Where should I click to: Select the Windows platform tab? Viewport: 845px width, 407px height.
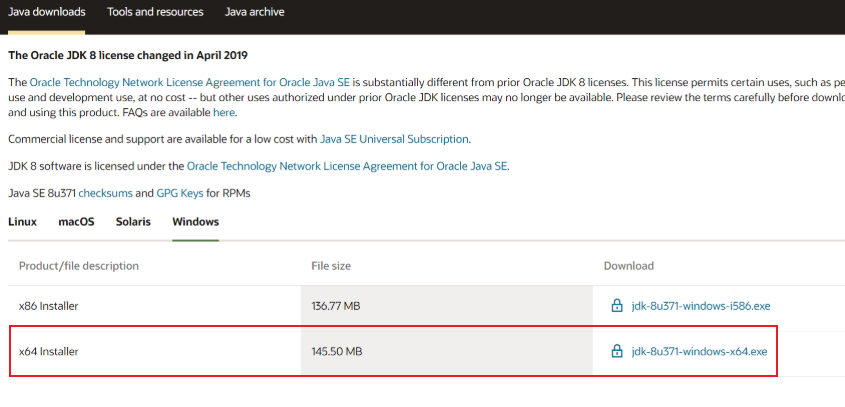click(196, 222)
